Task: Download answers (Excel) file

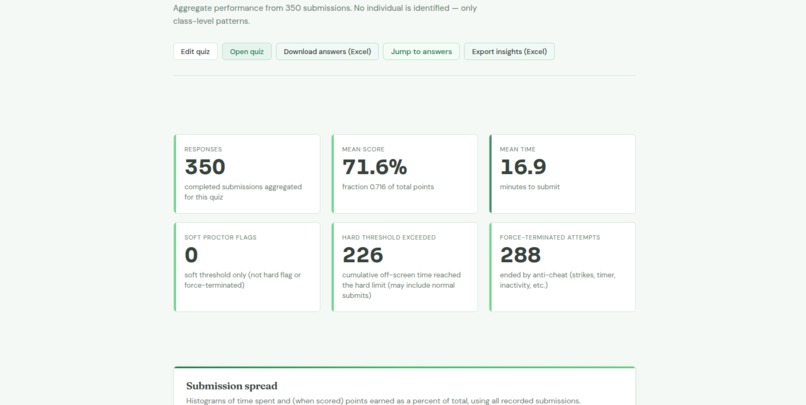Action: (x=327, y=51)
